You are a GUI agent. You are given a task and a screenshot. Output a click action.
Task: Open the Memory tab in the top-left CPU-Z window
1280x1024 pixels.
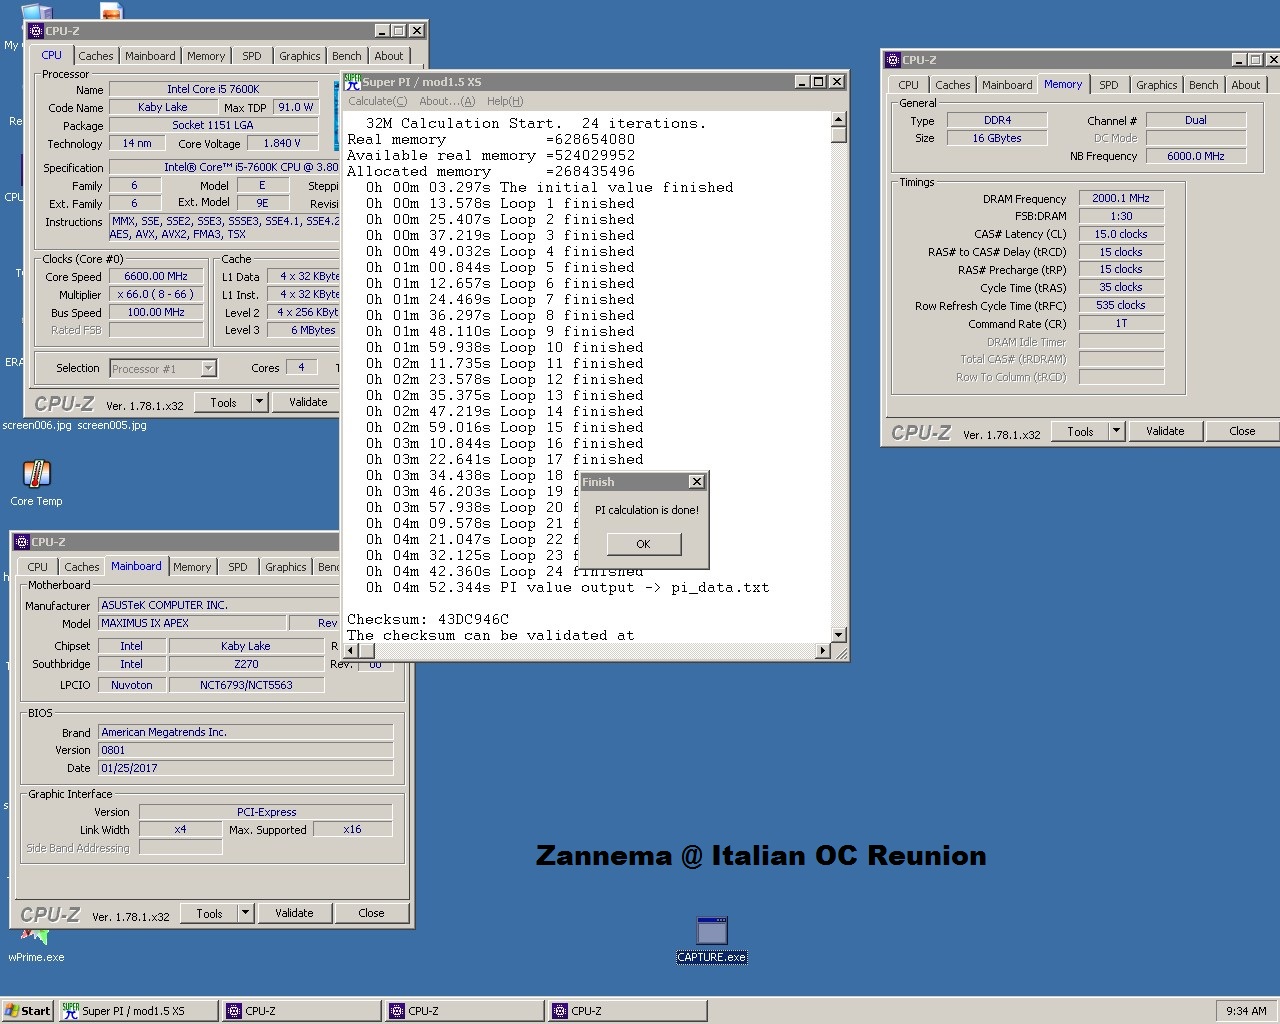pos(206,56)
